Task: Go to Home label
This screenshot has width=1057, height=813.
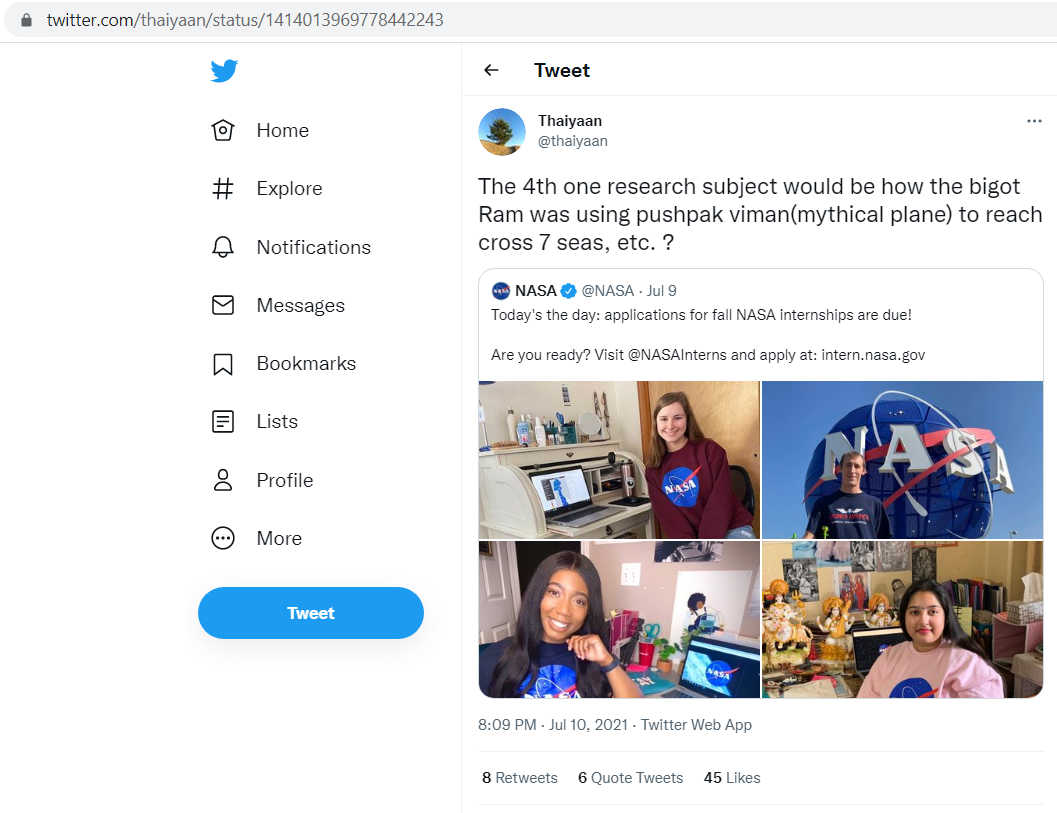Action: 282,131
